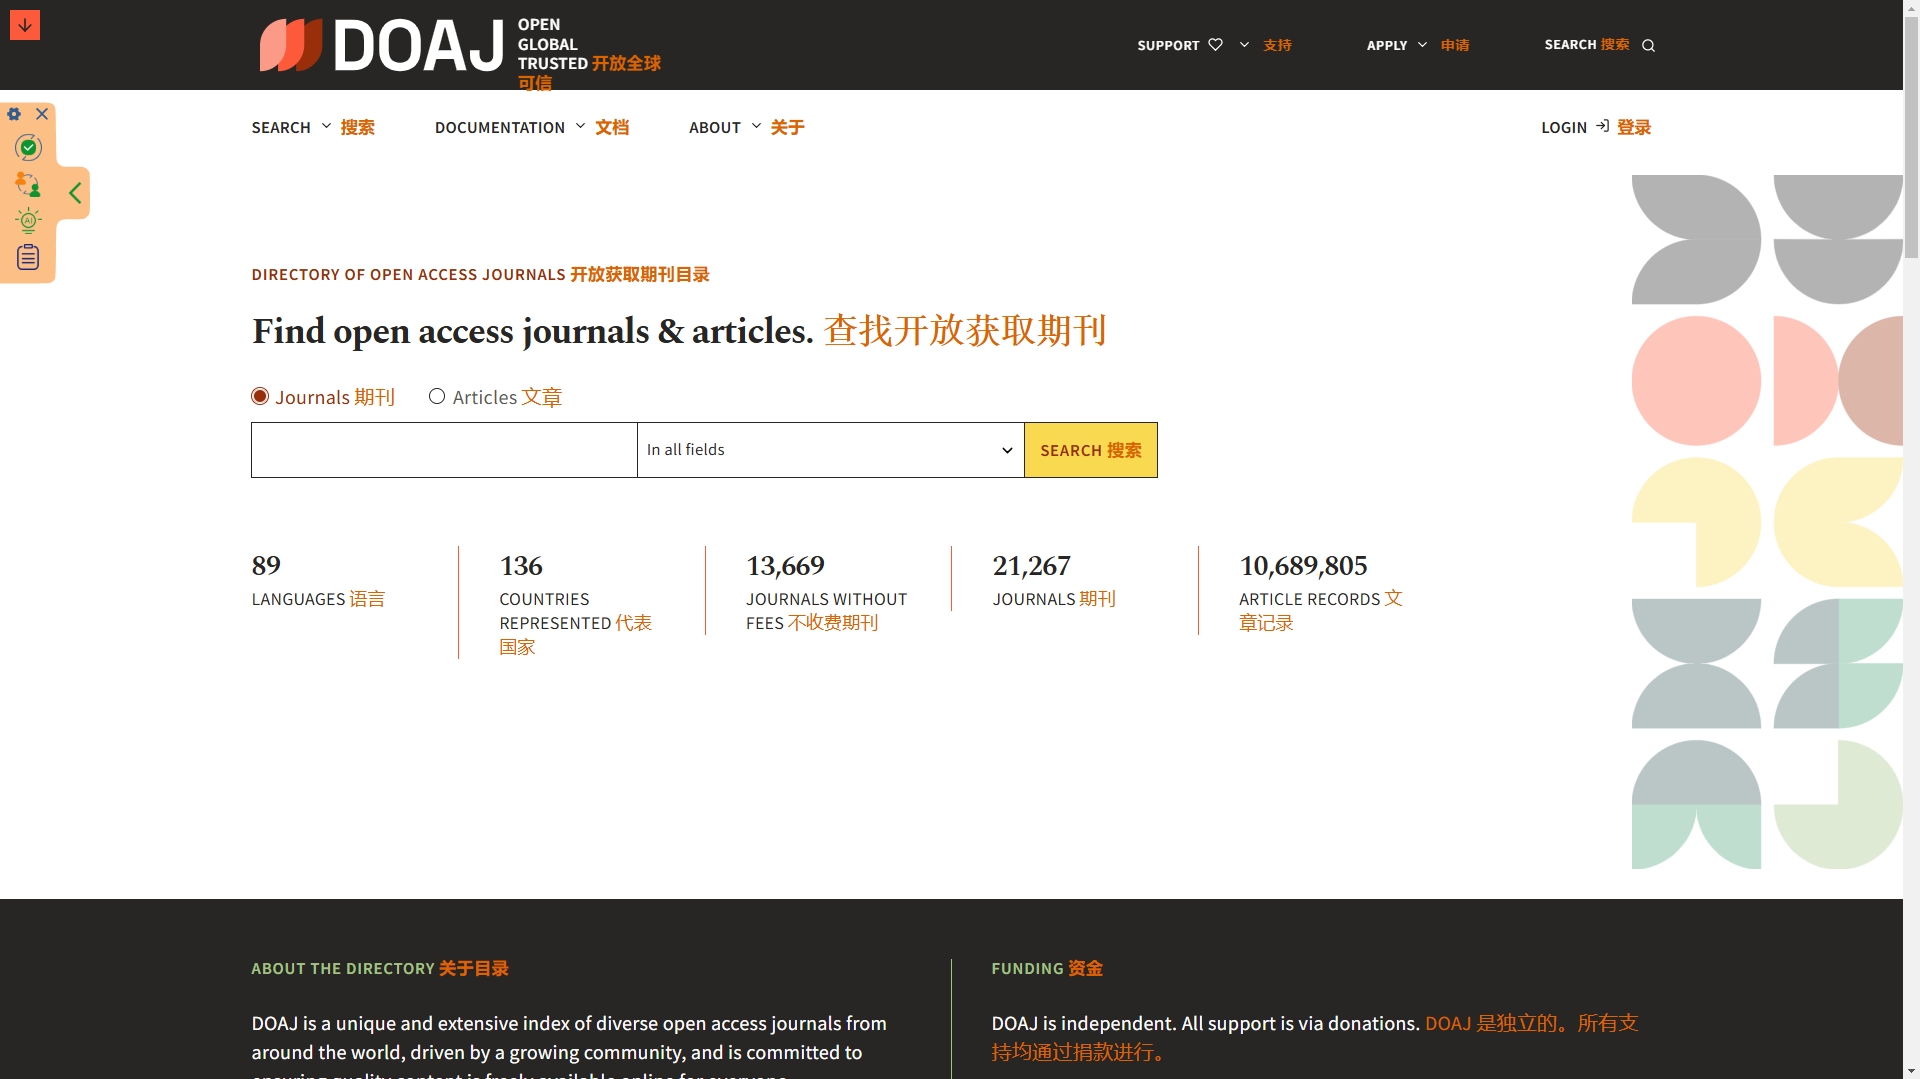This screenshot has height=1079, width=1920.
Task: Open the 'In all fields' dropdown
Action: [x=830, y=450]
